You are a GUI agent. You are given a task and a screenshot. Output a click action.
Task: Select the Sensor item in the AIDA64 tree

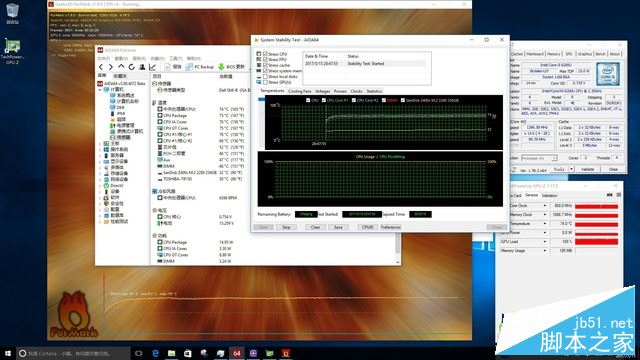121,138
